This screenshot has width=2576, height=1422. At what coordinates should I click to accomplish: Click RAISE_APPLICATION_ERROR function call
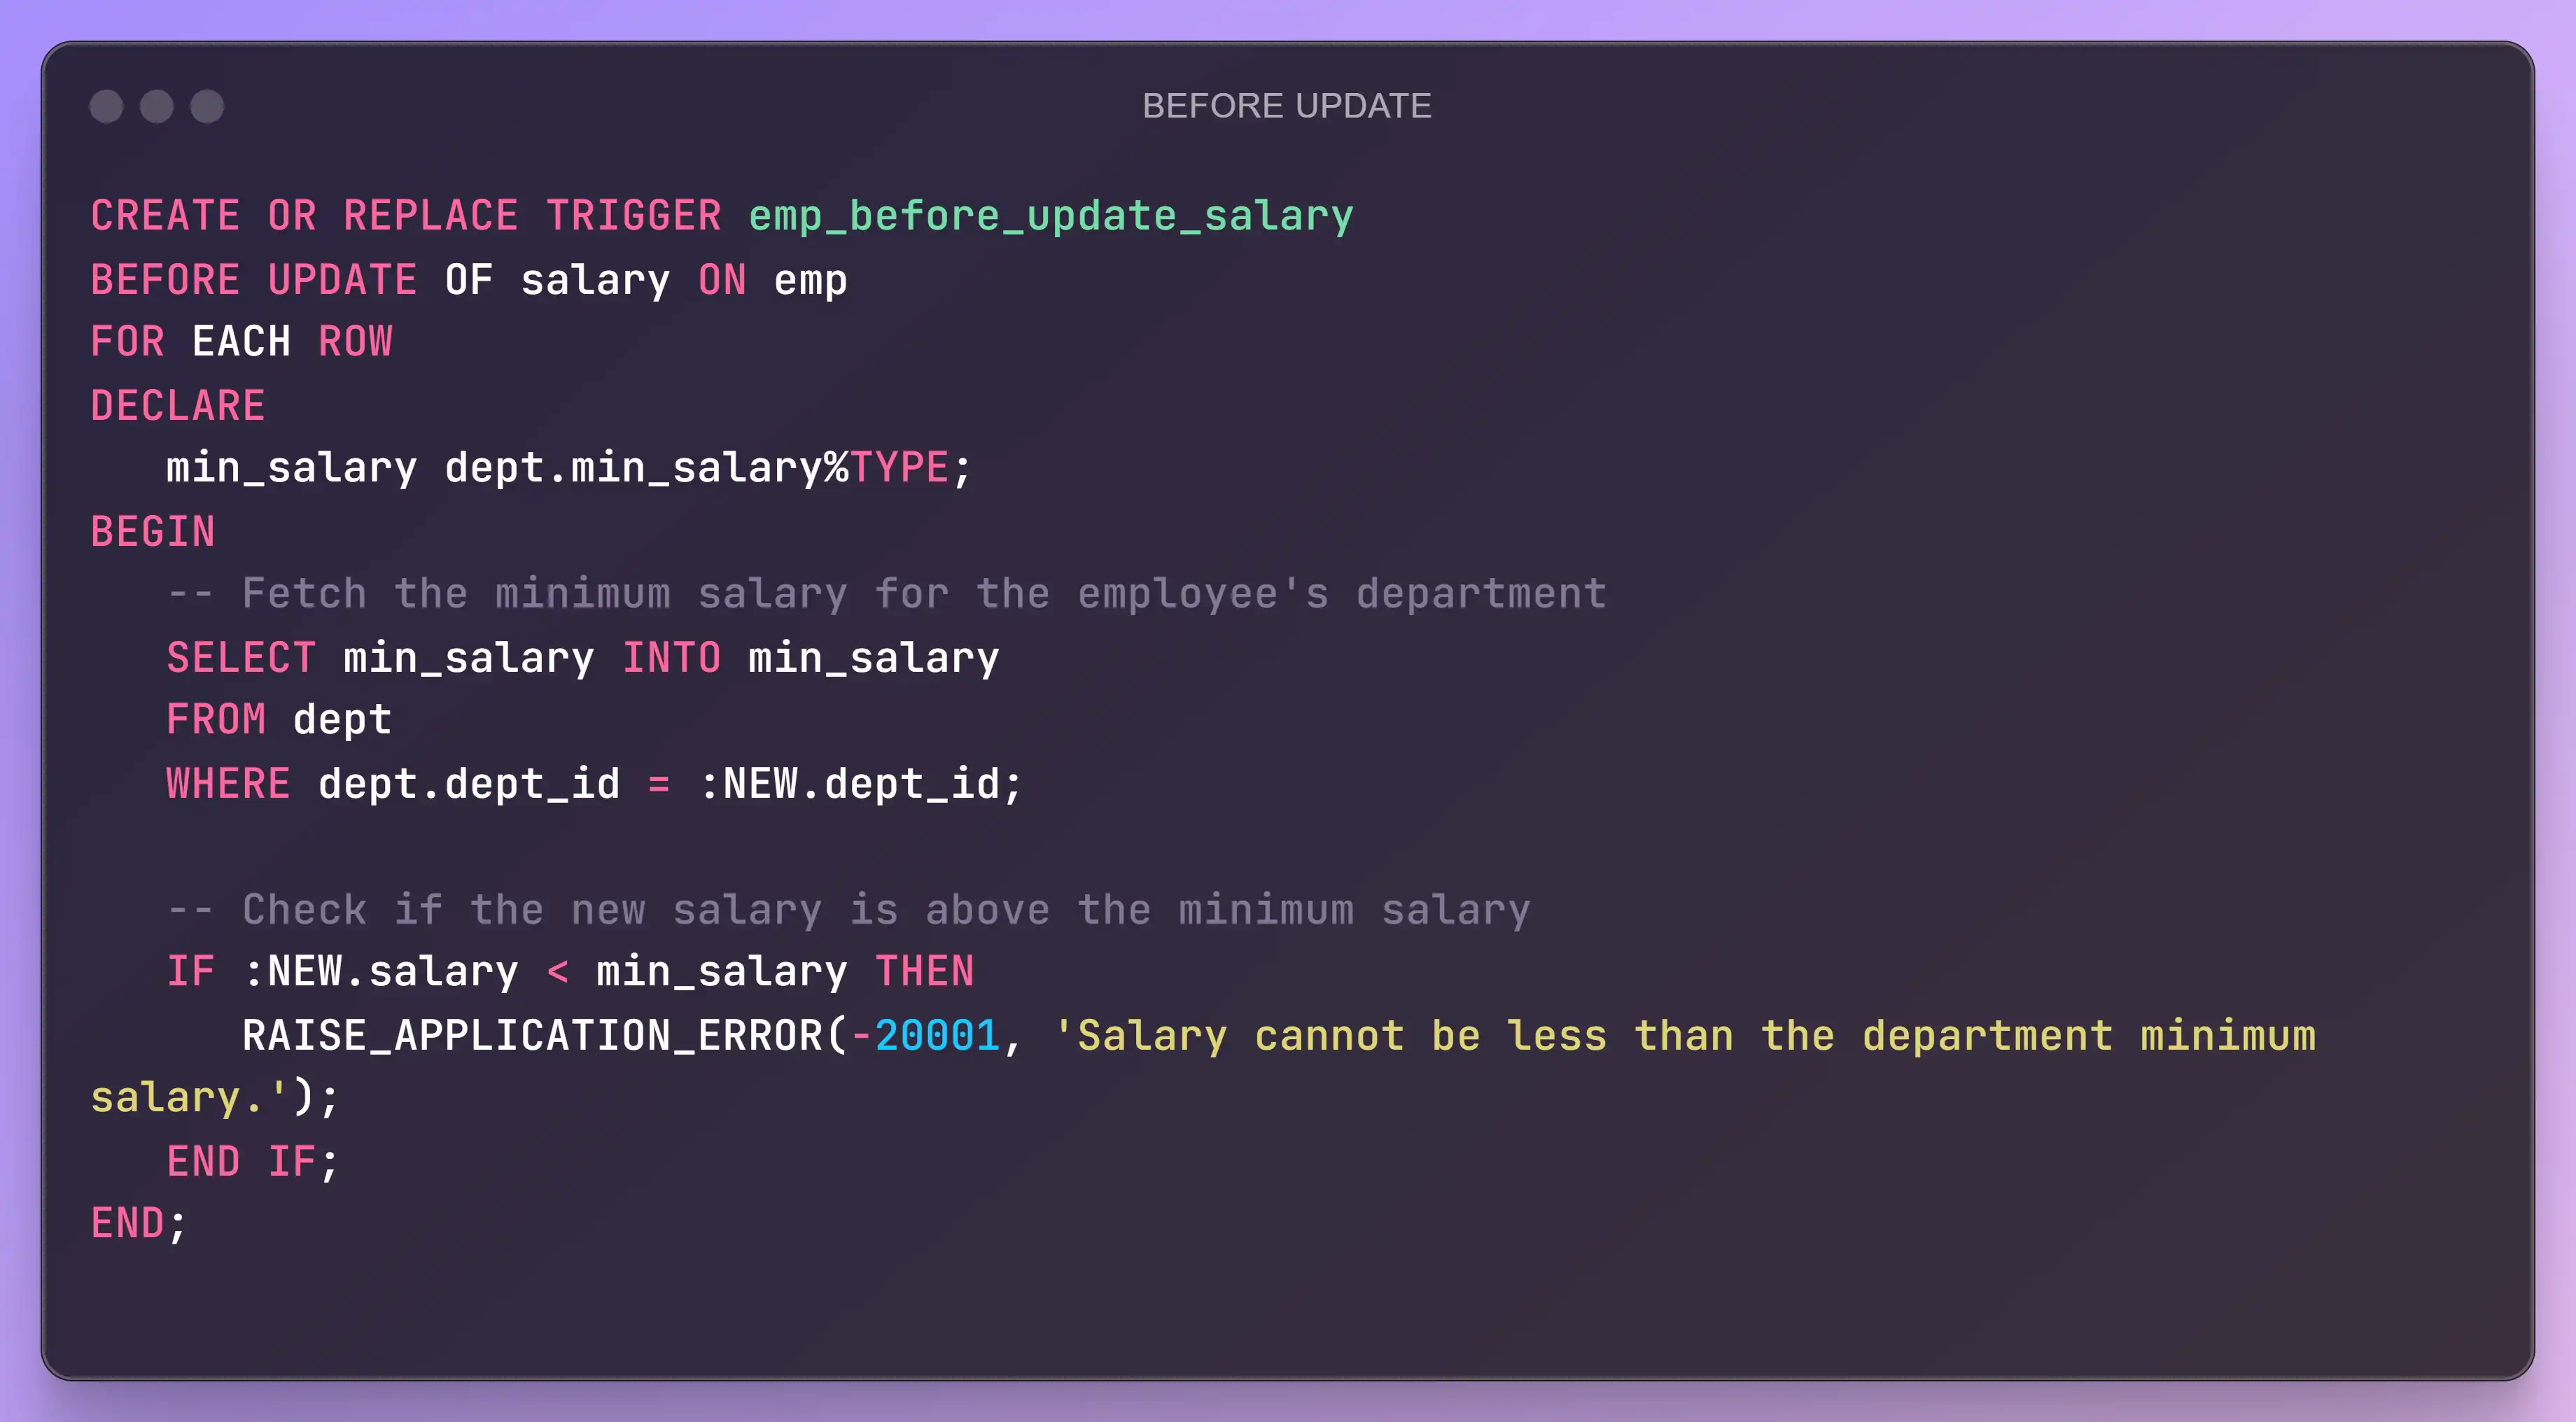point(534,1036)
